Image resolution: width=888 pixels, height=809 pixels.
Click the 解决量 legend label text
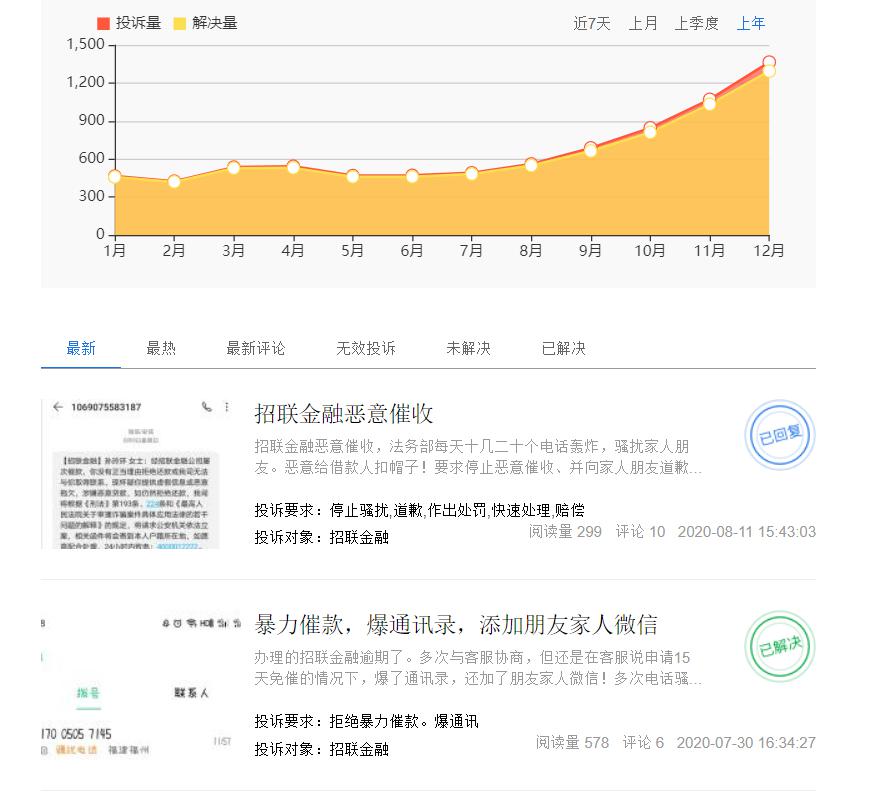215,23
